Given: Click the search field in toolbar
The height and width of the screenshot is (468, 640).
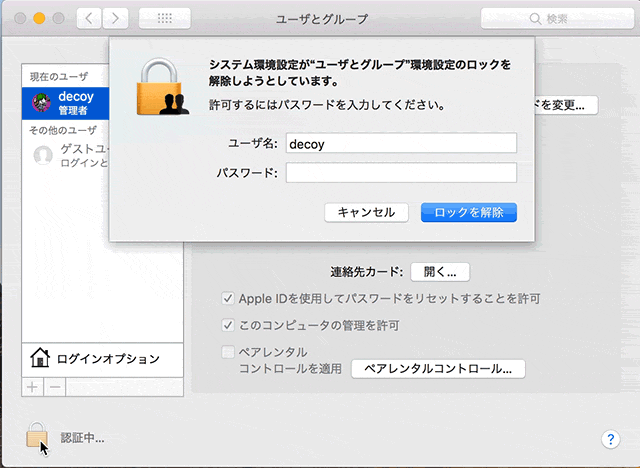Looking at the screenshot, I should coord(558,18).
